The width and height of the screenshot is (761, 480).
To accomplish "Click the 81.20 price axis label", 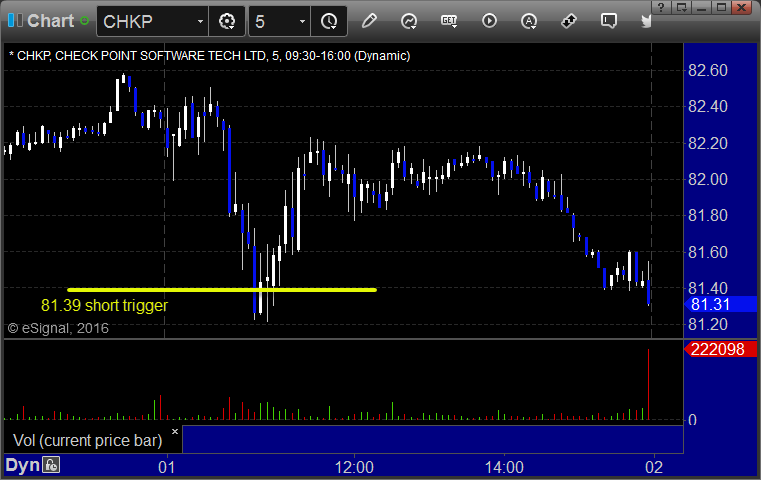I will (708, 324).
